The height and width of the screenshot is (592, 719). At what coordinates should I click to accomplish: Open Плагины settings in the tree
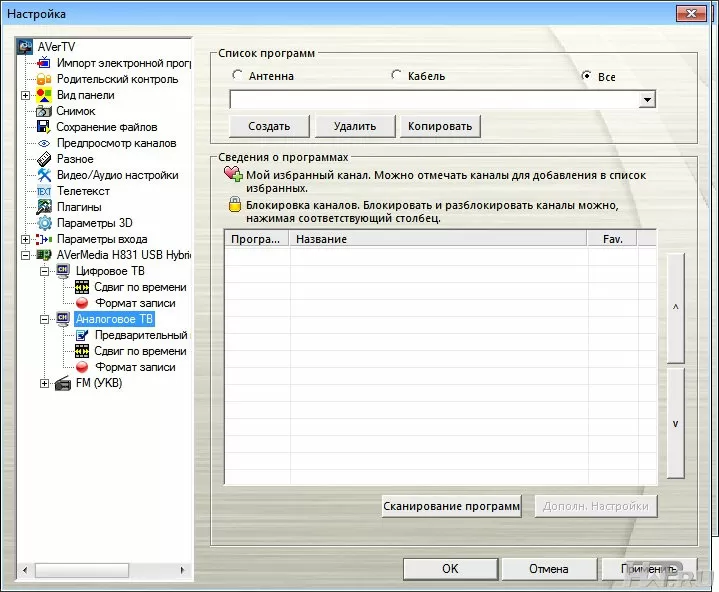[79, 207]
